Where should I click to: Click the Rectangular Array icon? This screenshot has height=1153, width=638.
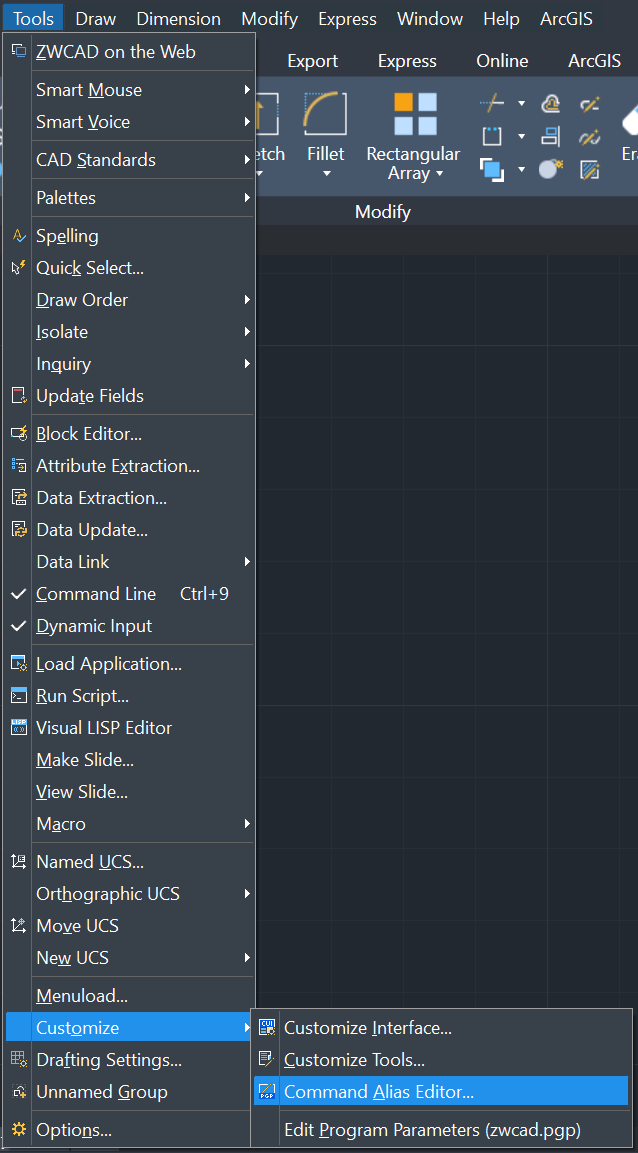tap(415, 114)
